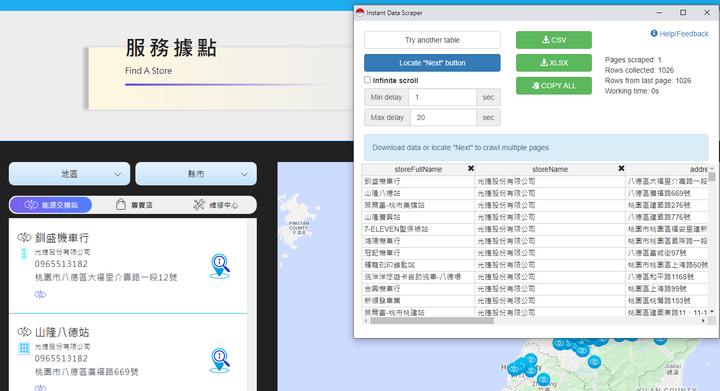Click the 八德區建國路776號 address cell
720x391 pixels.
tap(667, 217)
